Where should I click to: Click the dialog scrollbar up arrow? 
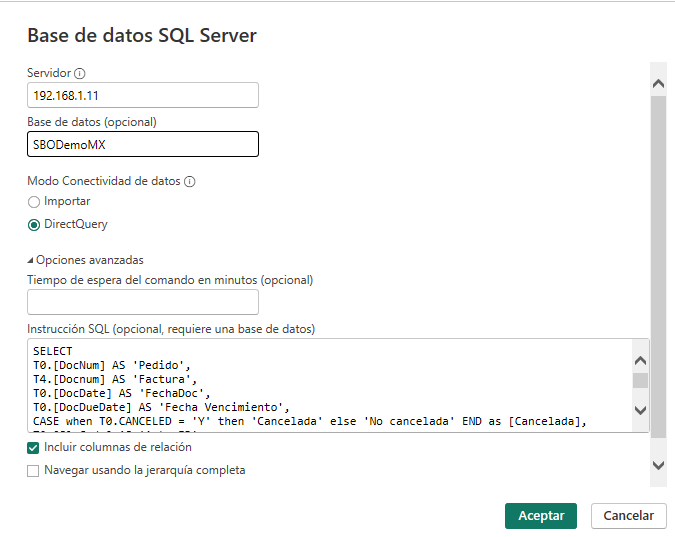[x=658, y=84]
